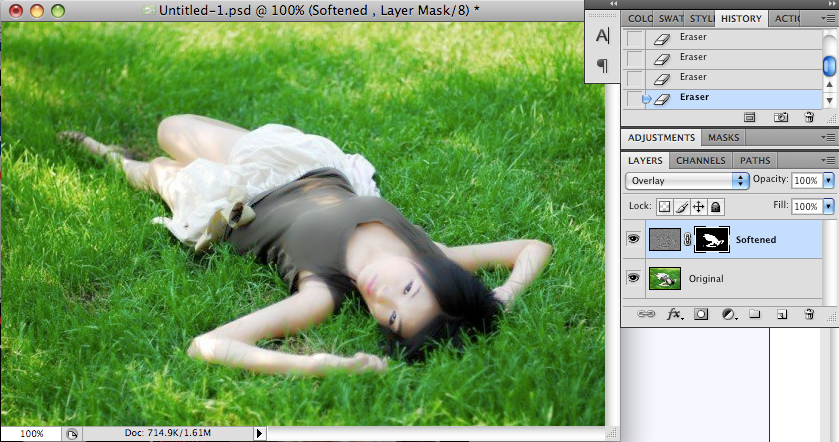Open the History panel options menu

tap(827, 19)
